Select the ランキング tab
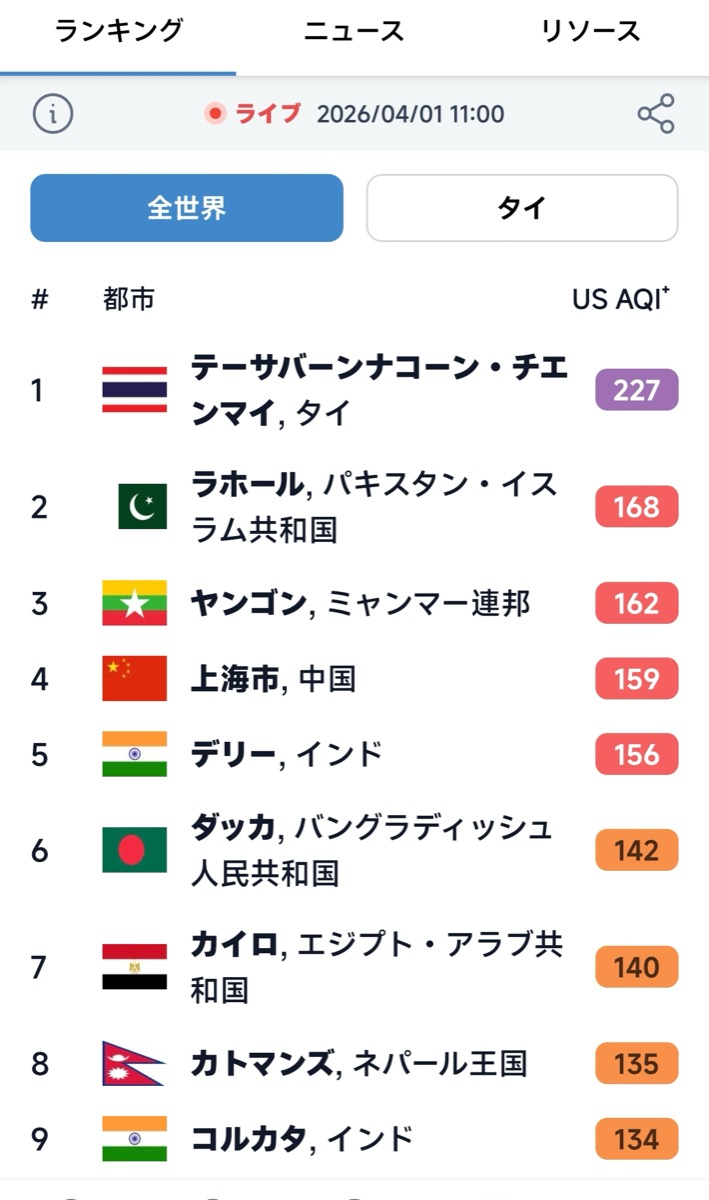The image size is (709, 1200). (118, 31)
